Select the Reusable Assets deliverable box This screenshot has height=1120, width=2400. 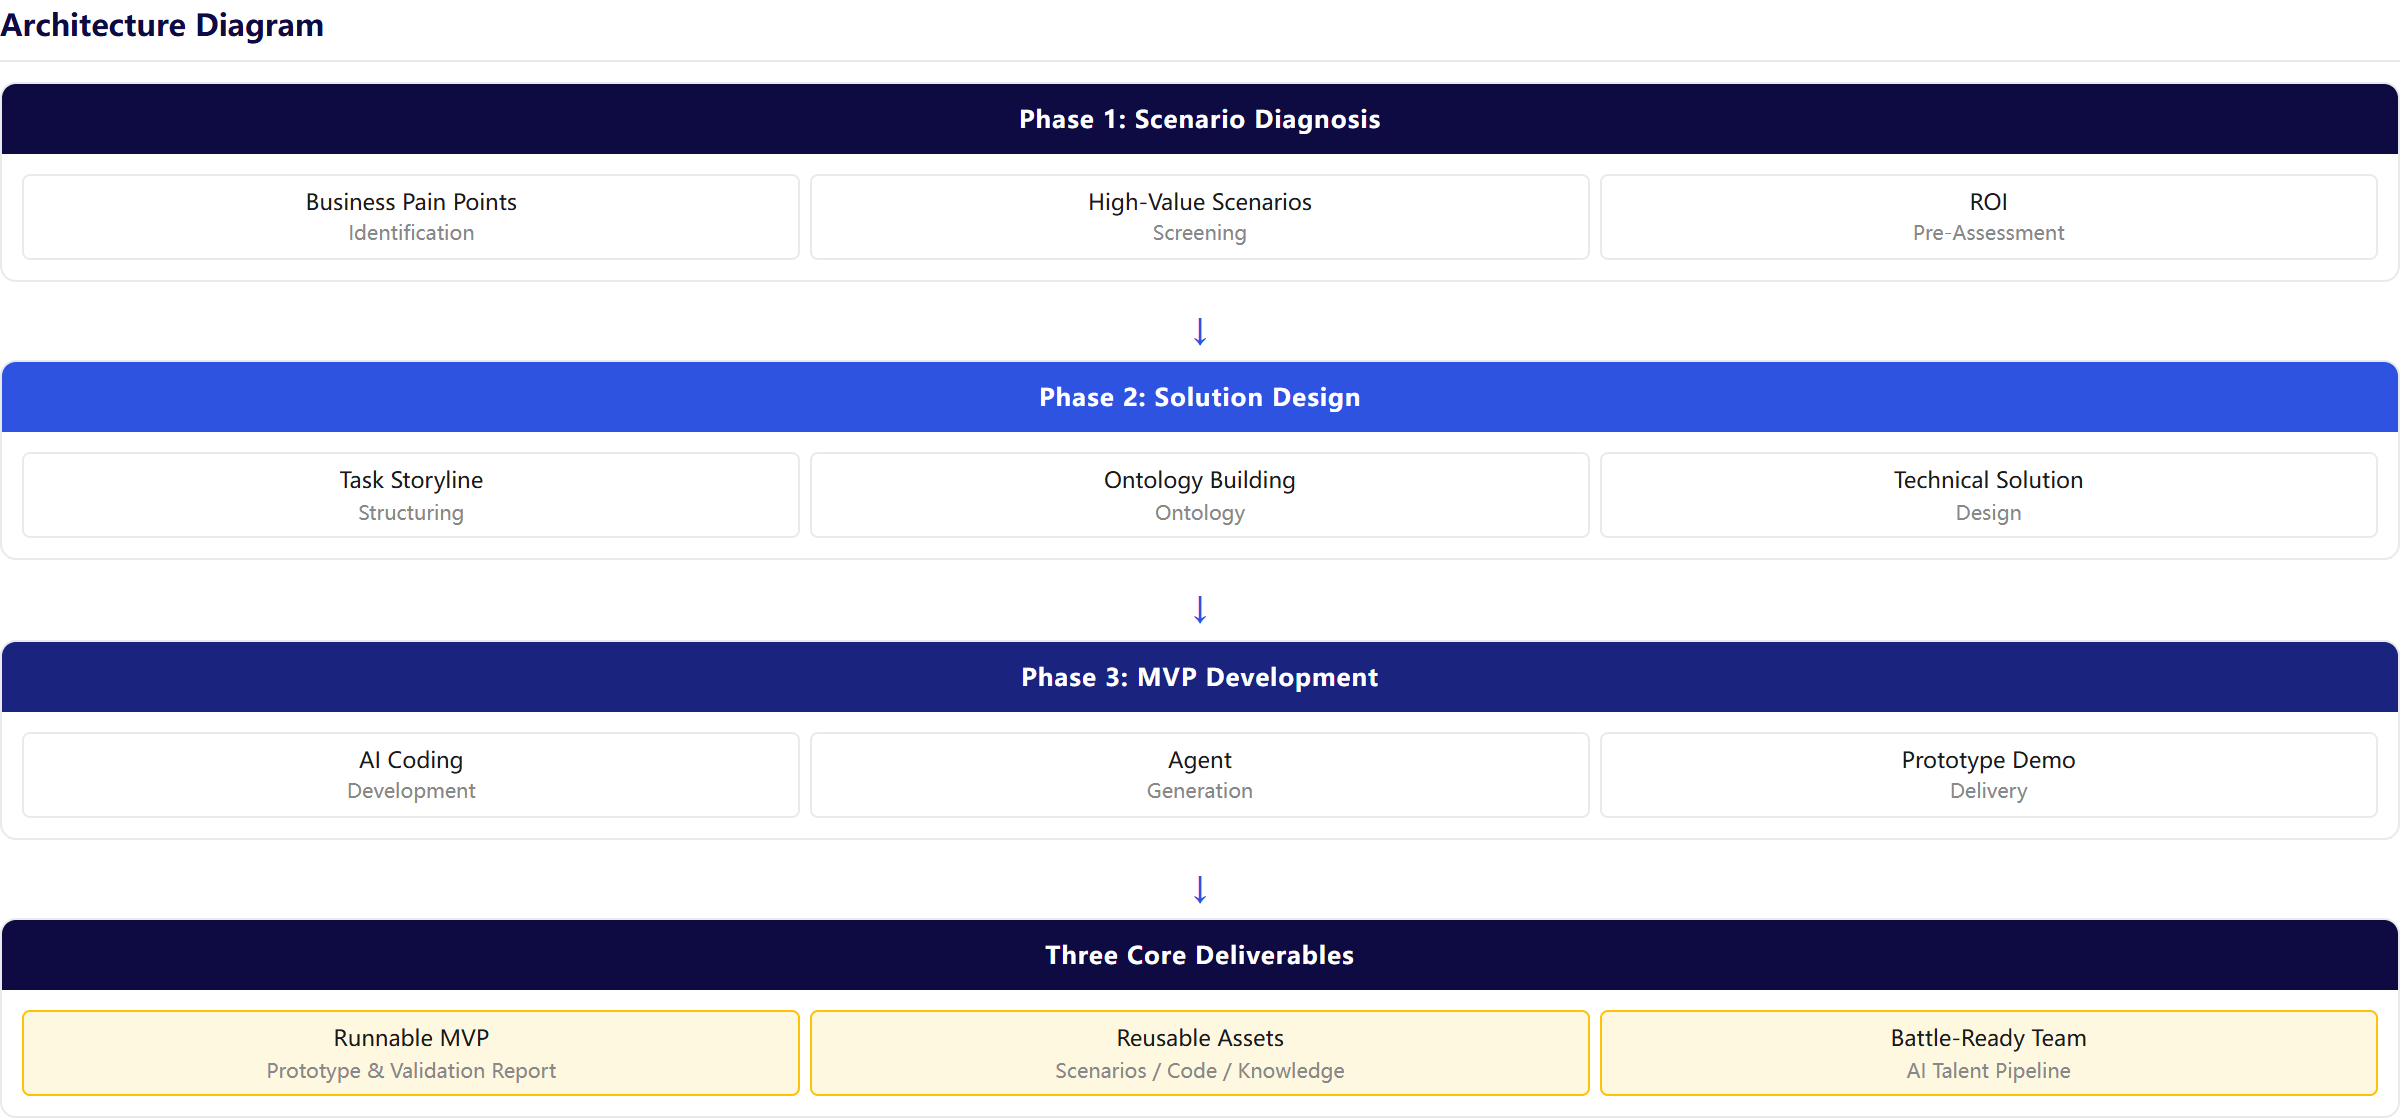pyautogui.click(x=1199, y=1053)
